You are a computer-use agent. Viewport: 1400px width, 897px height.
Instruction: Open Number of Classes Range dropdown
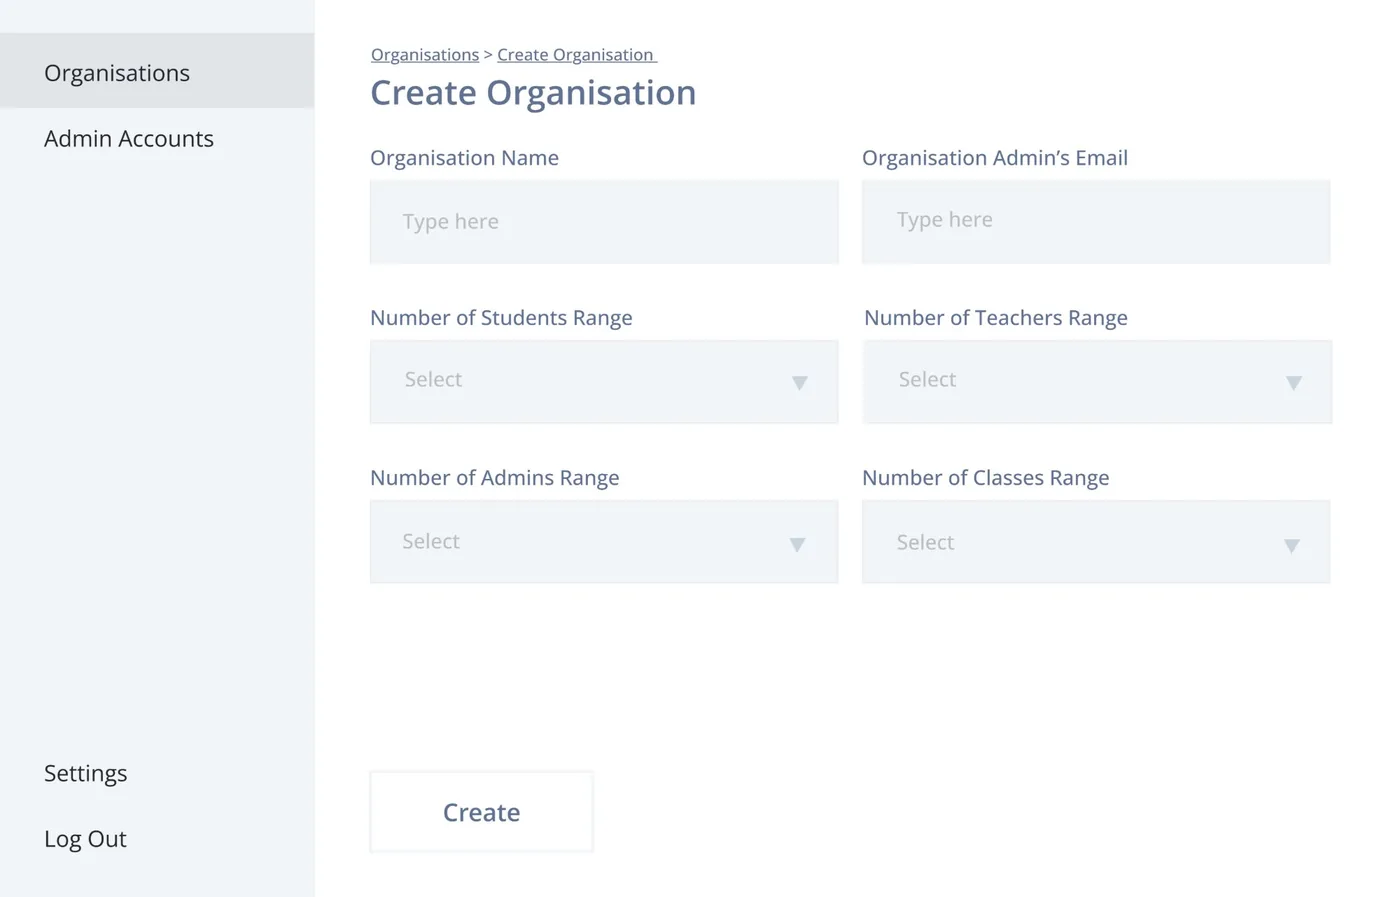point(1096,542)
